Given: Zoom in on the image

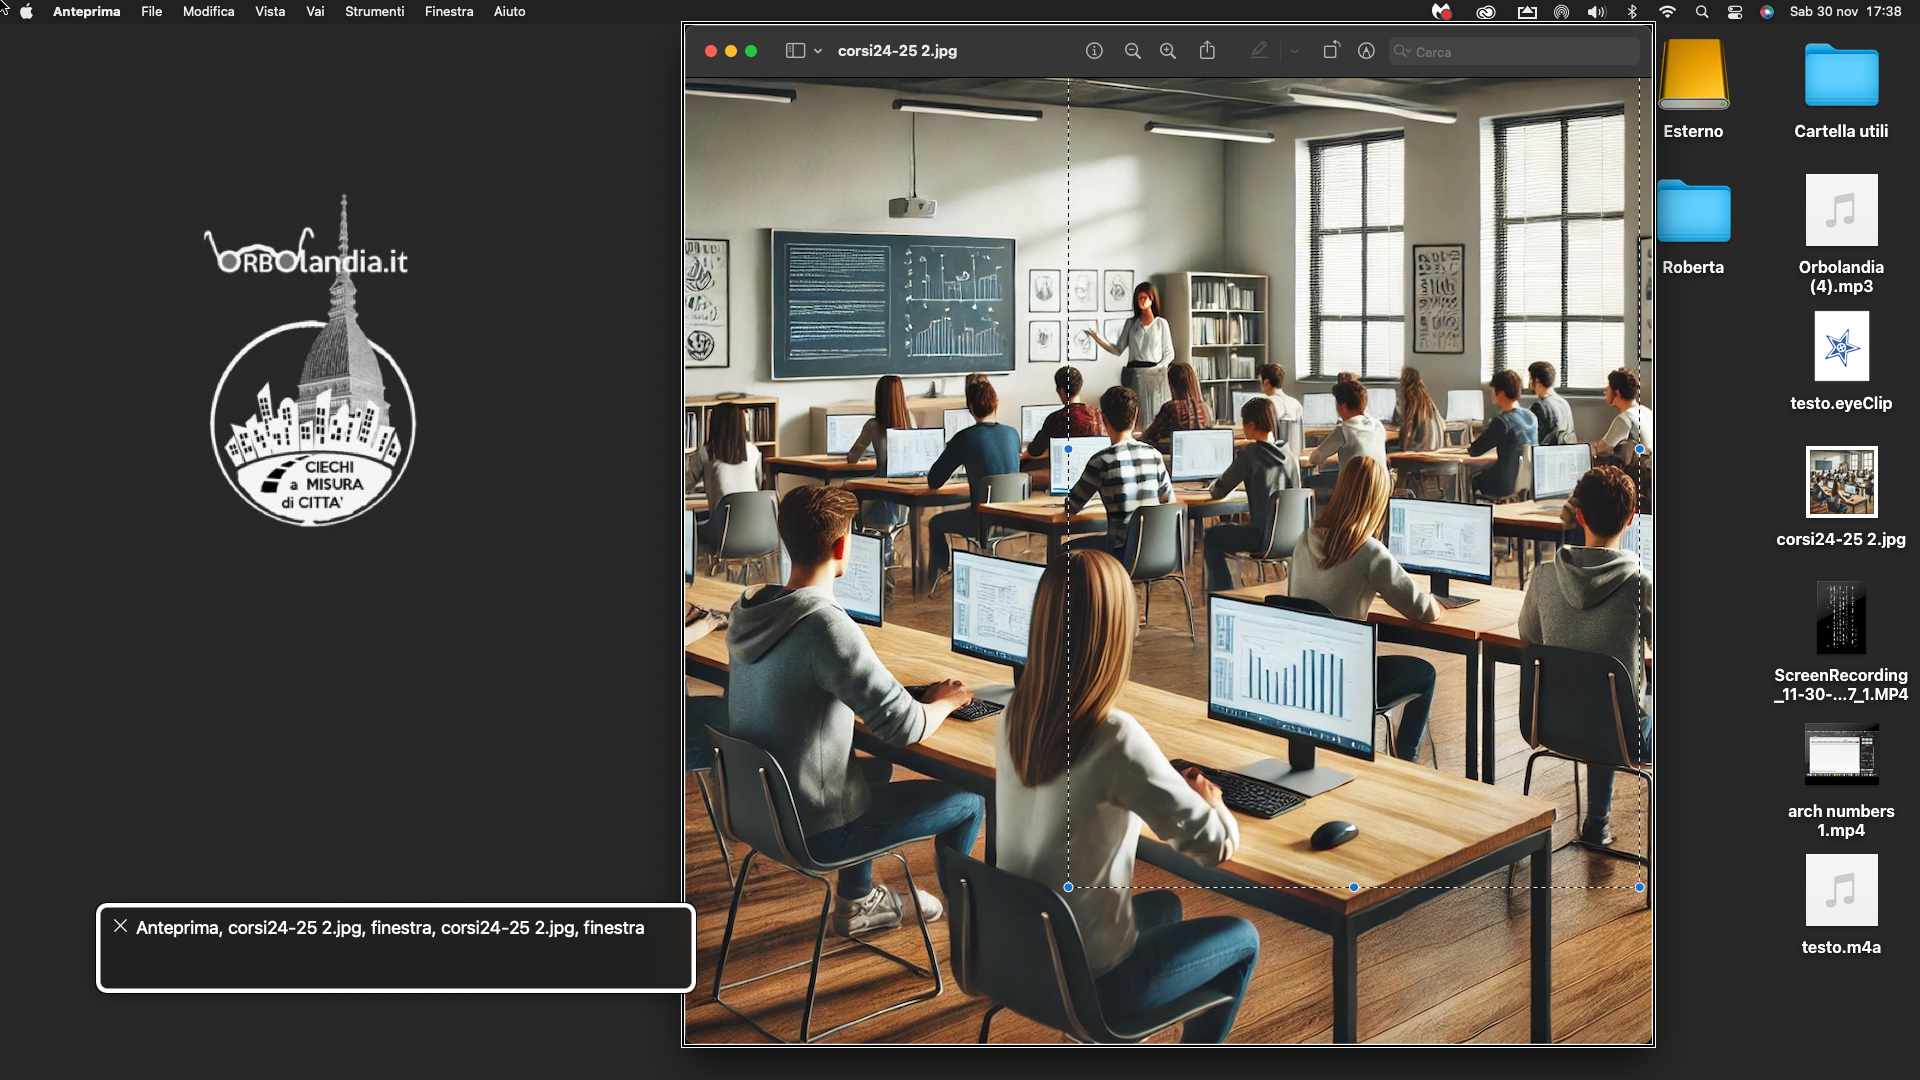Looking at the screenshot, I should (1167, 51).
